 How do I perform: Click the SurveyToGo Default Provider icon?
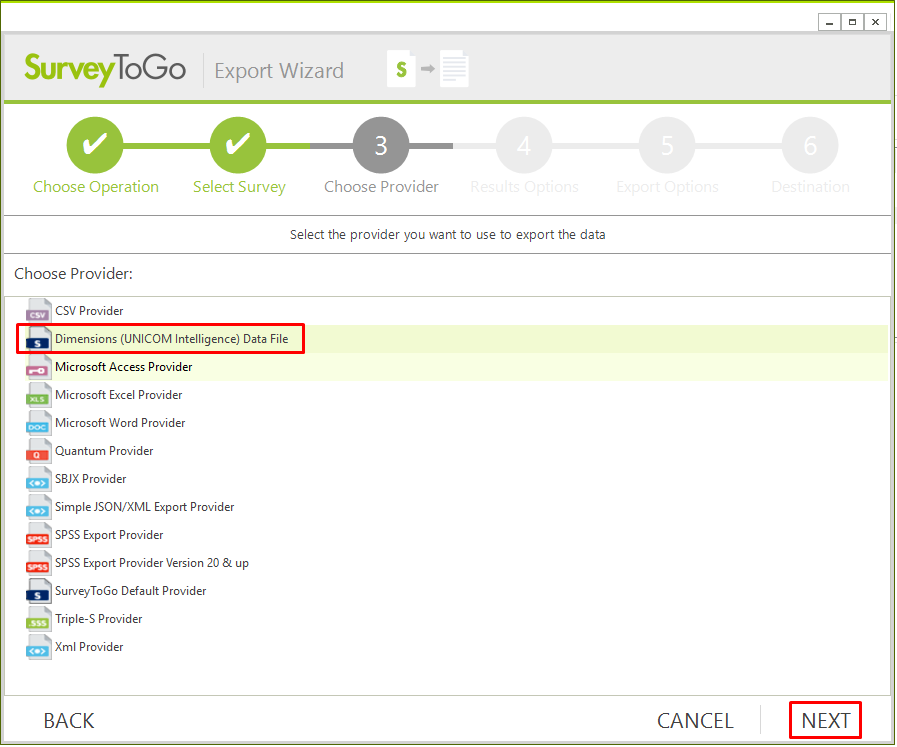[38, 591]
